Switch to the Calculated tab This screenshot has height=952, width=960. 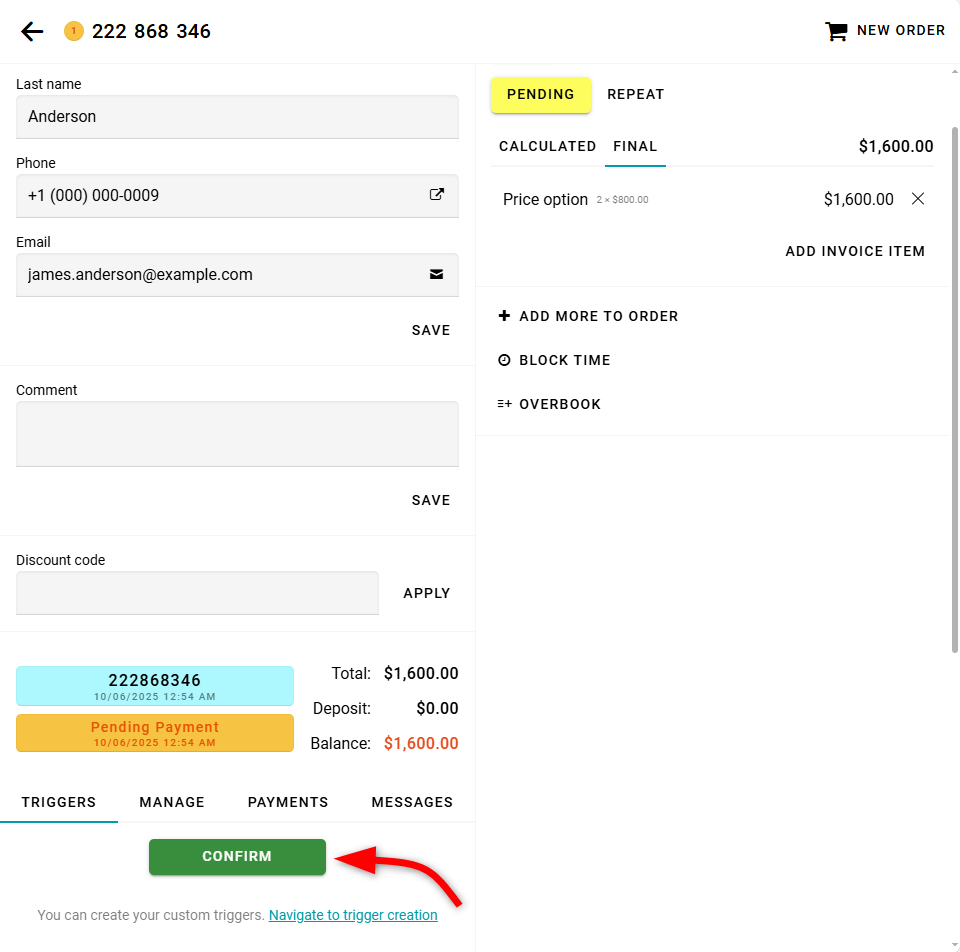pos(547,146)
